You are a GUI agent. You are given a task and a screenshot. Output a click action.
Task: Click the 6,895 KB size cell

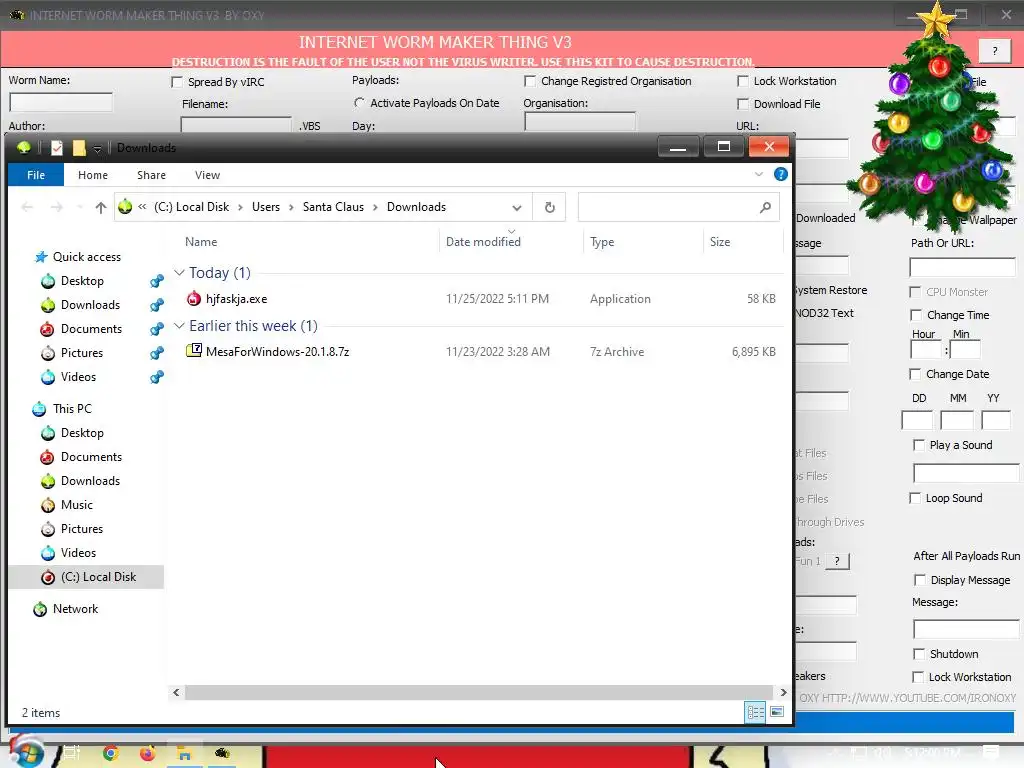point(754,351)
